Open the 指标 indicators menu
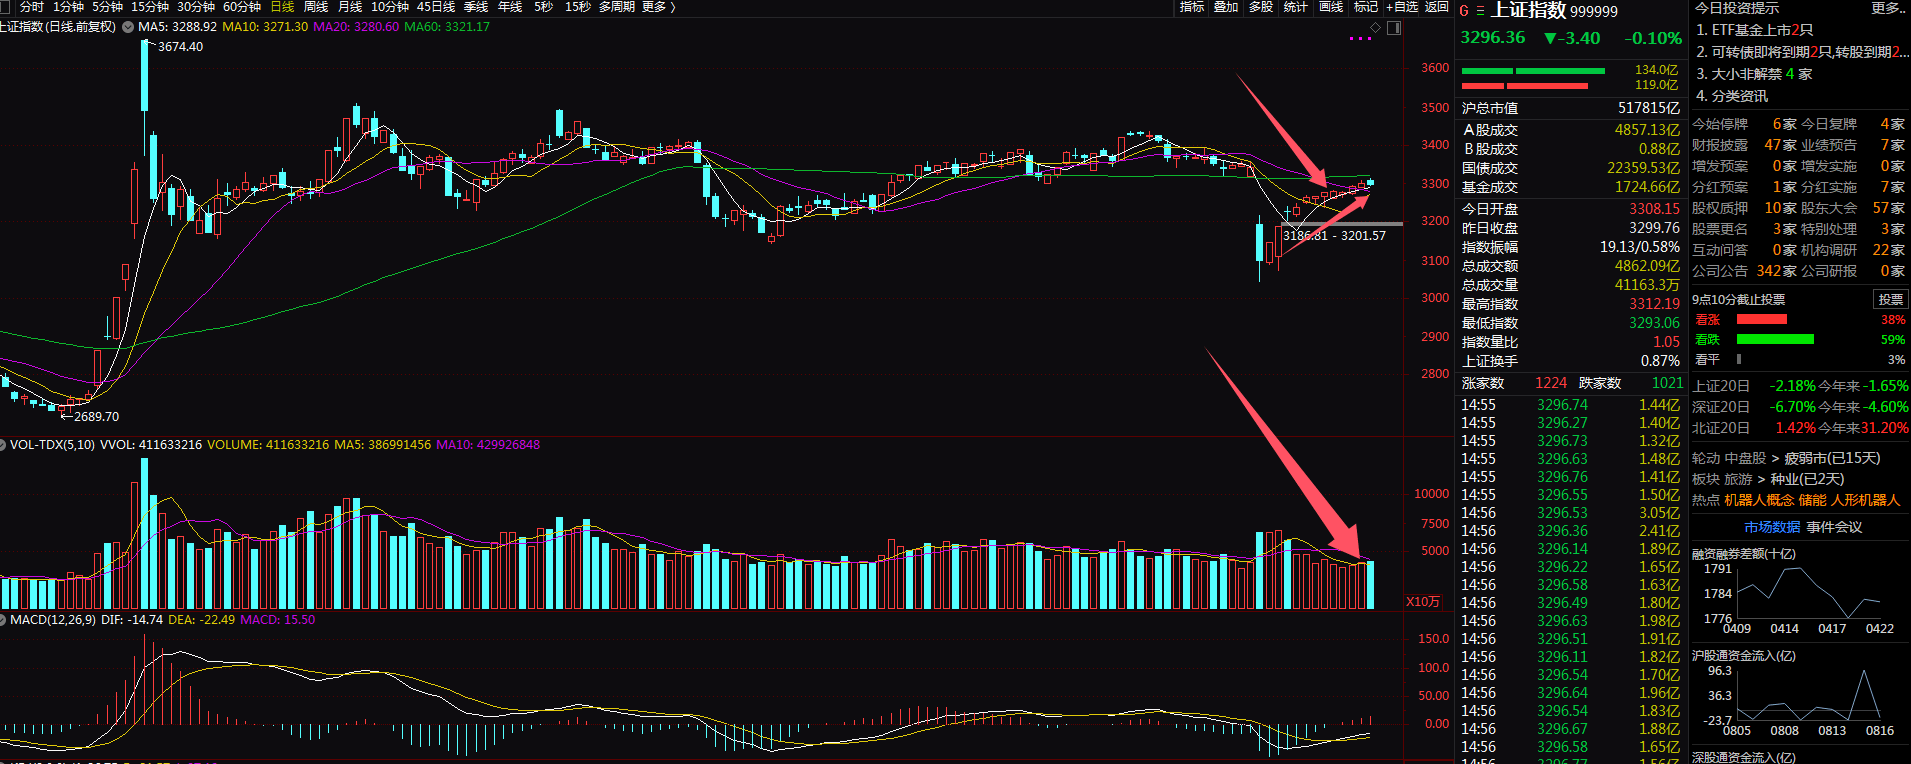 coord(1192,7)
